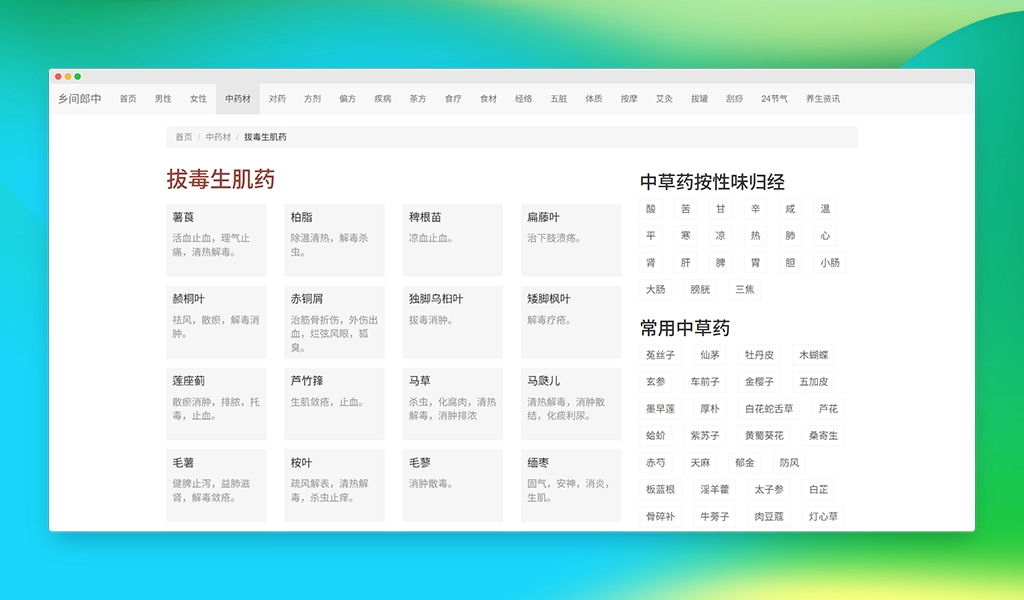Click the active 中药材 navigation tab
Screen dimensions: 1024x600
click(238, 99)
